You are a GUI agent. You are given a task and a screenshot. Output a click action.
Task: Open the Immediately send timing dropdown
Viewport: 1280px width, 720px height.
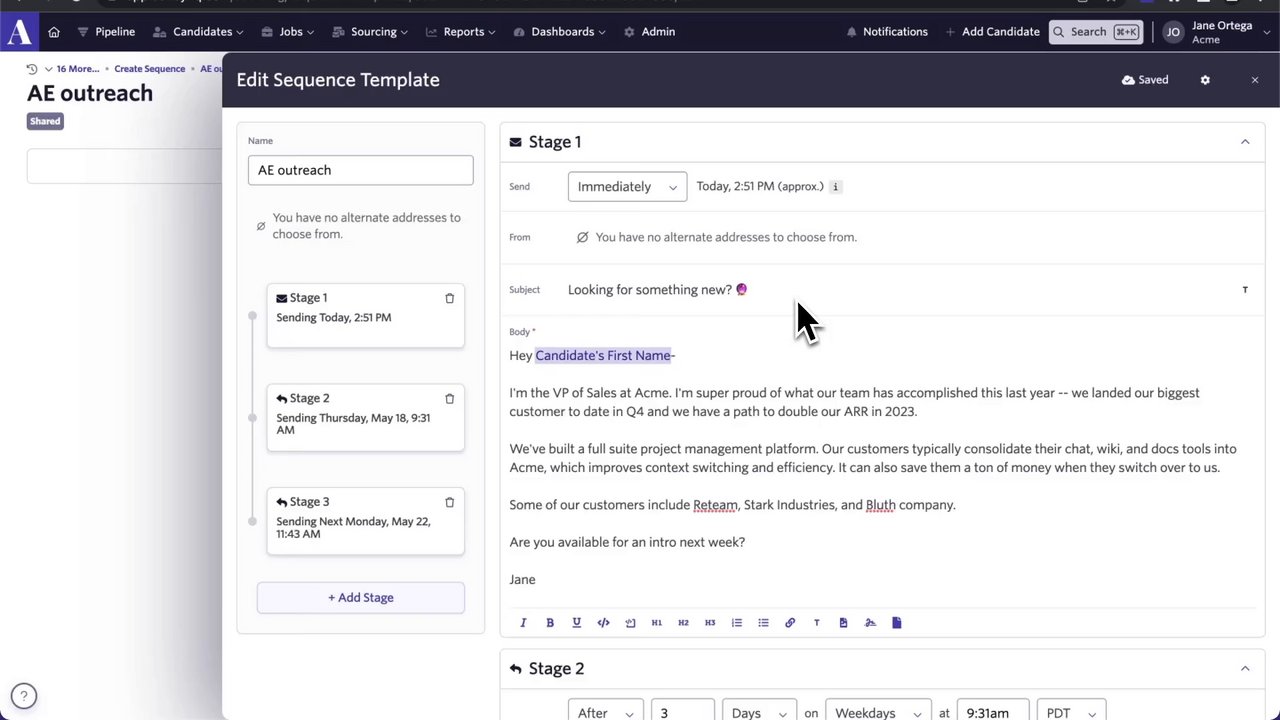point(627,187)
